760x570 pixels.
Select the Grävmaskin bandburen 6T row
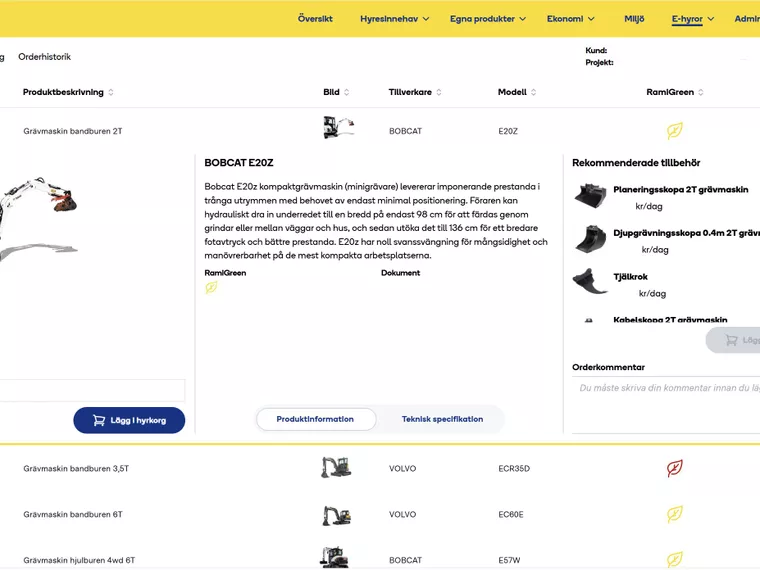point(380,514)
